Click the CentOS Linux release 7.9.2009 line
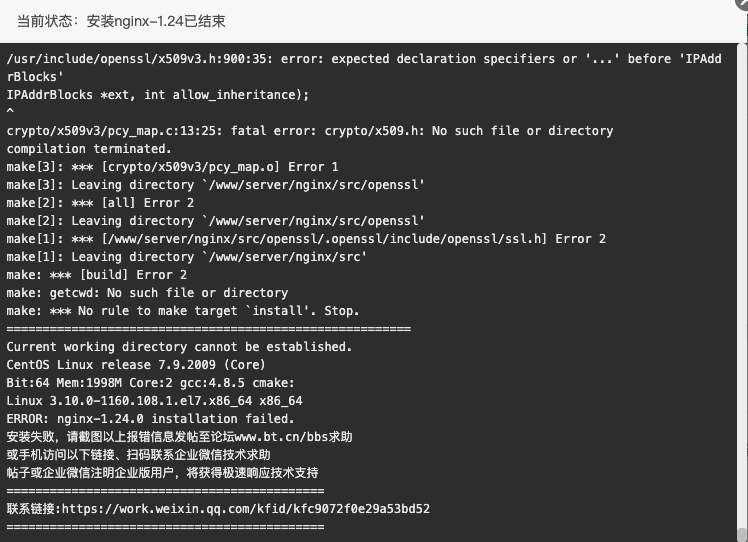The width and height of the screenshot is (748, 542). tap(136, 365)
